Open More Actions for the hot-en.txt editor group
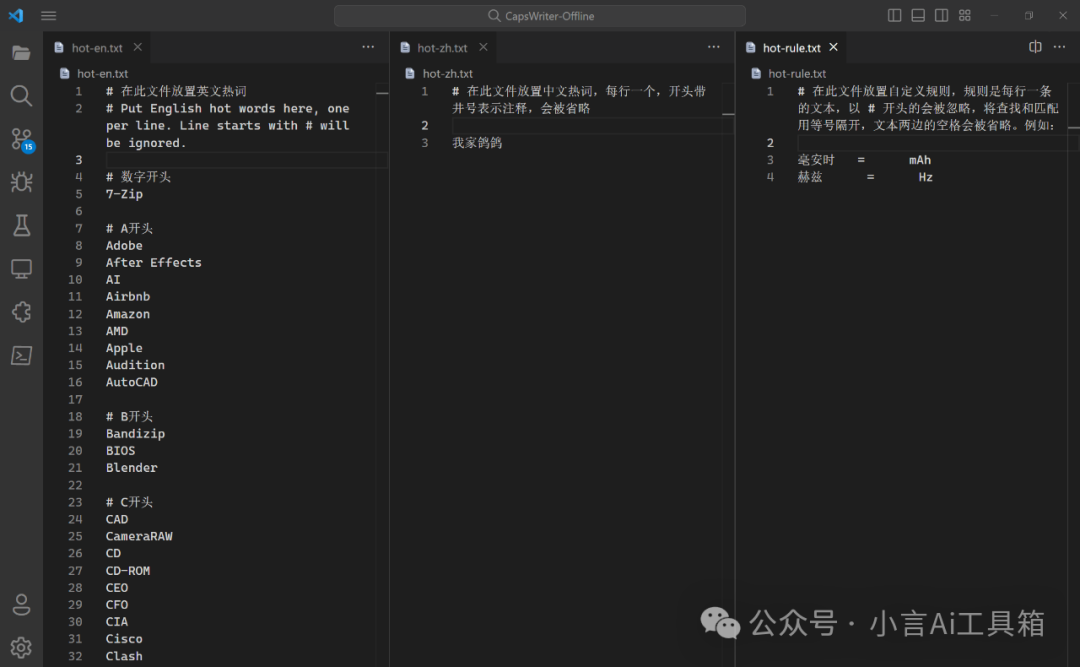 tap(368, 47)
